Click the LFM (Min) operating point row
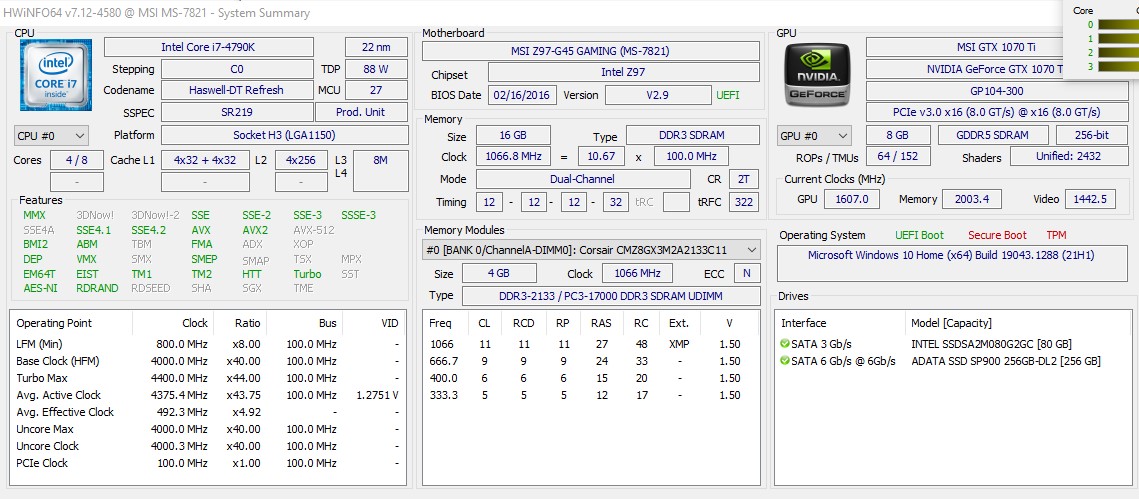Viewport: 1139px width, 499px height. (208, 344)
